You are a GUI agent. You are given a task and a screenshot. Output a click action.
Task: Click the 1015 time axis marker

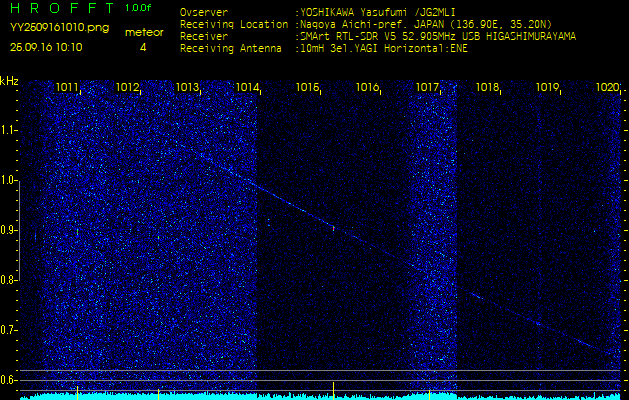307,87
